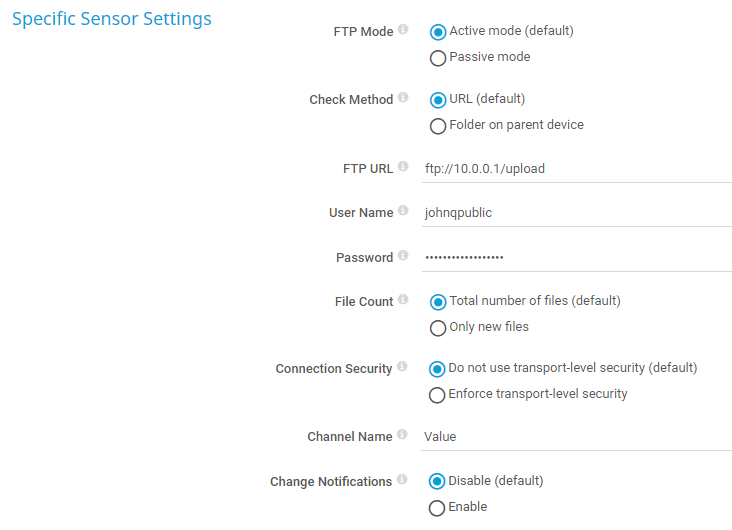Select Active mode (default) radio button

(x=437, y=32)
